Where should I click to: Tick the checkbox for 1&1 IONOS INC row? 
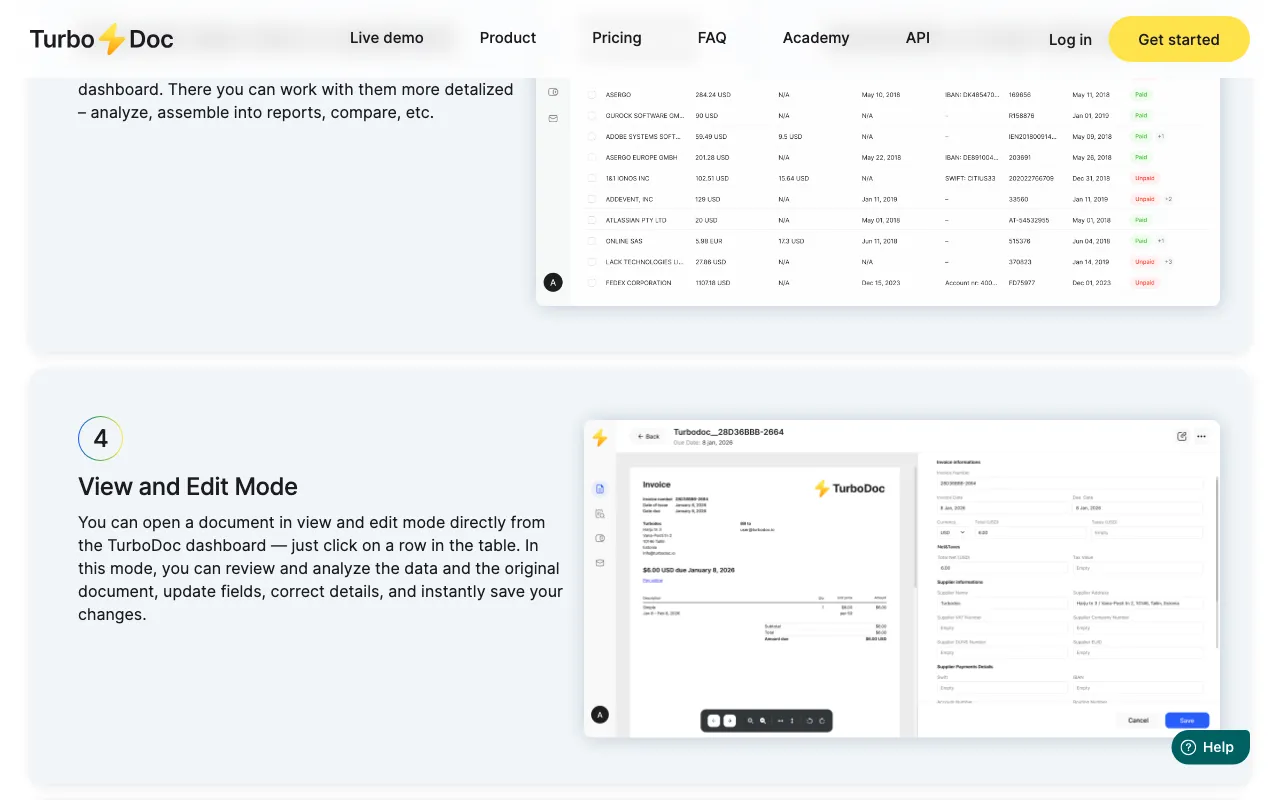pyautogui.click(x=591, y=178)
